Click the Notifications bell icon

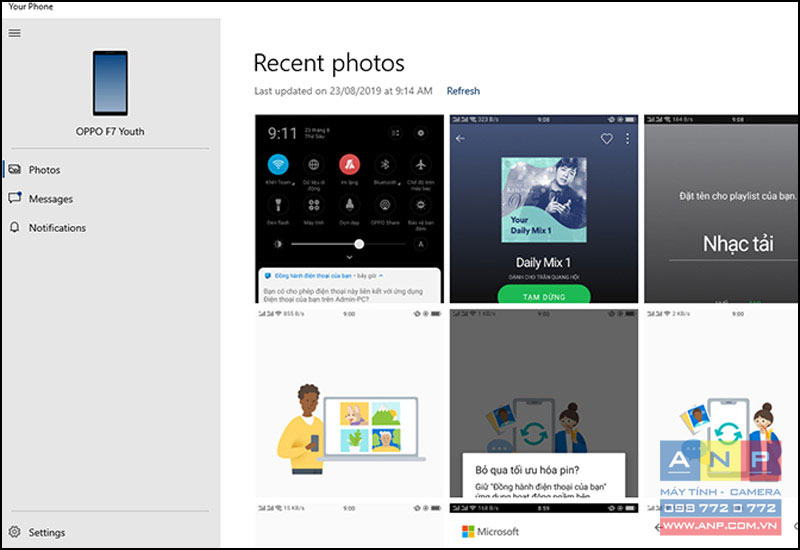[x=15, y=227]
